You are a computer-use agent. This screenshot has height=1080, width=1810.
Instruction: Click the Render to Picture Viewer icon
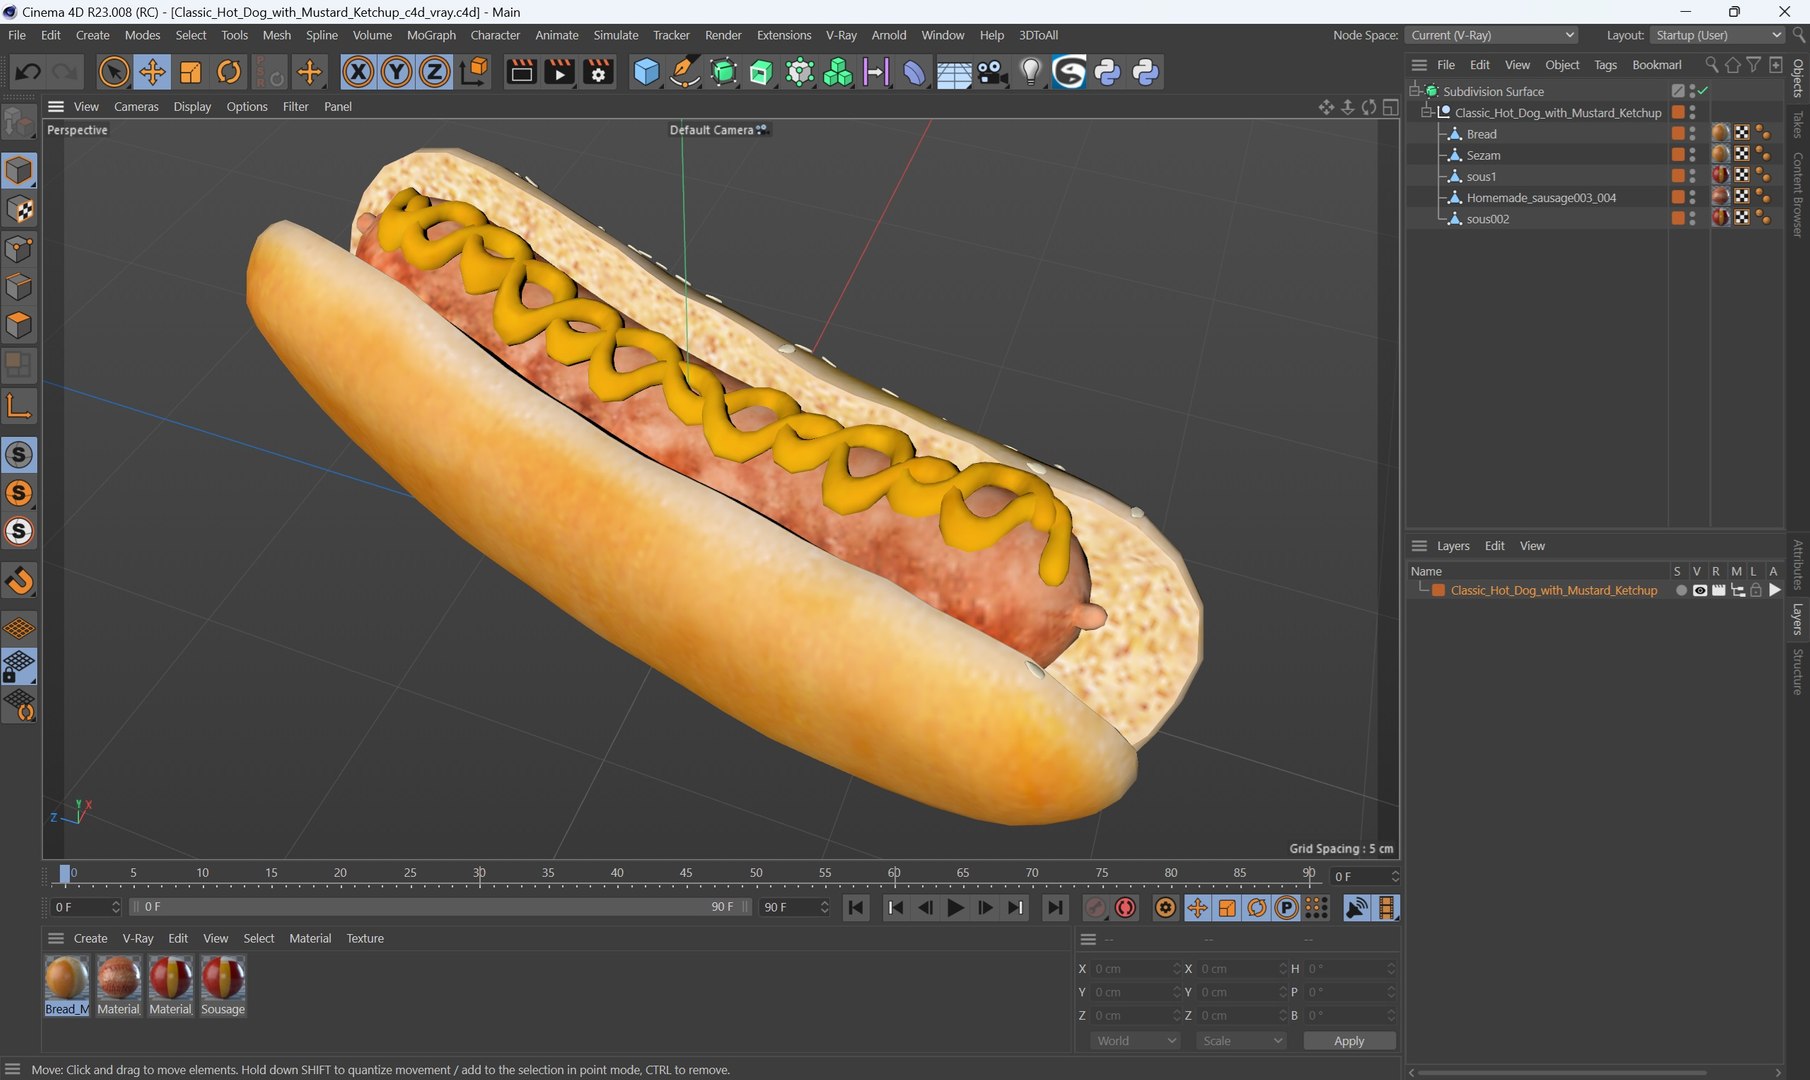point(560,72)
